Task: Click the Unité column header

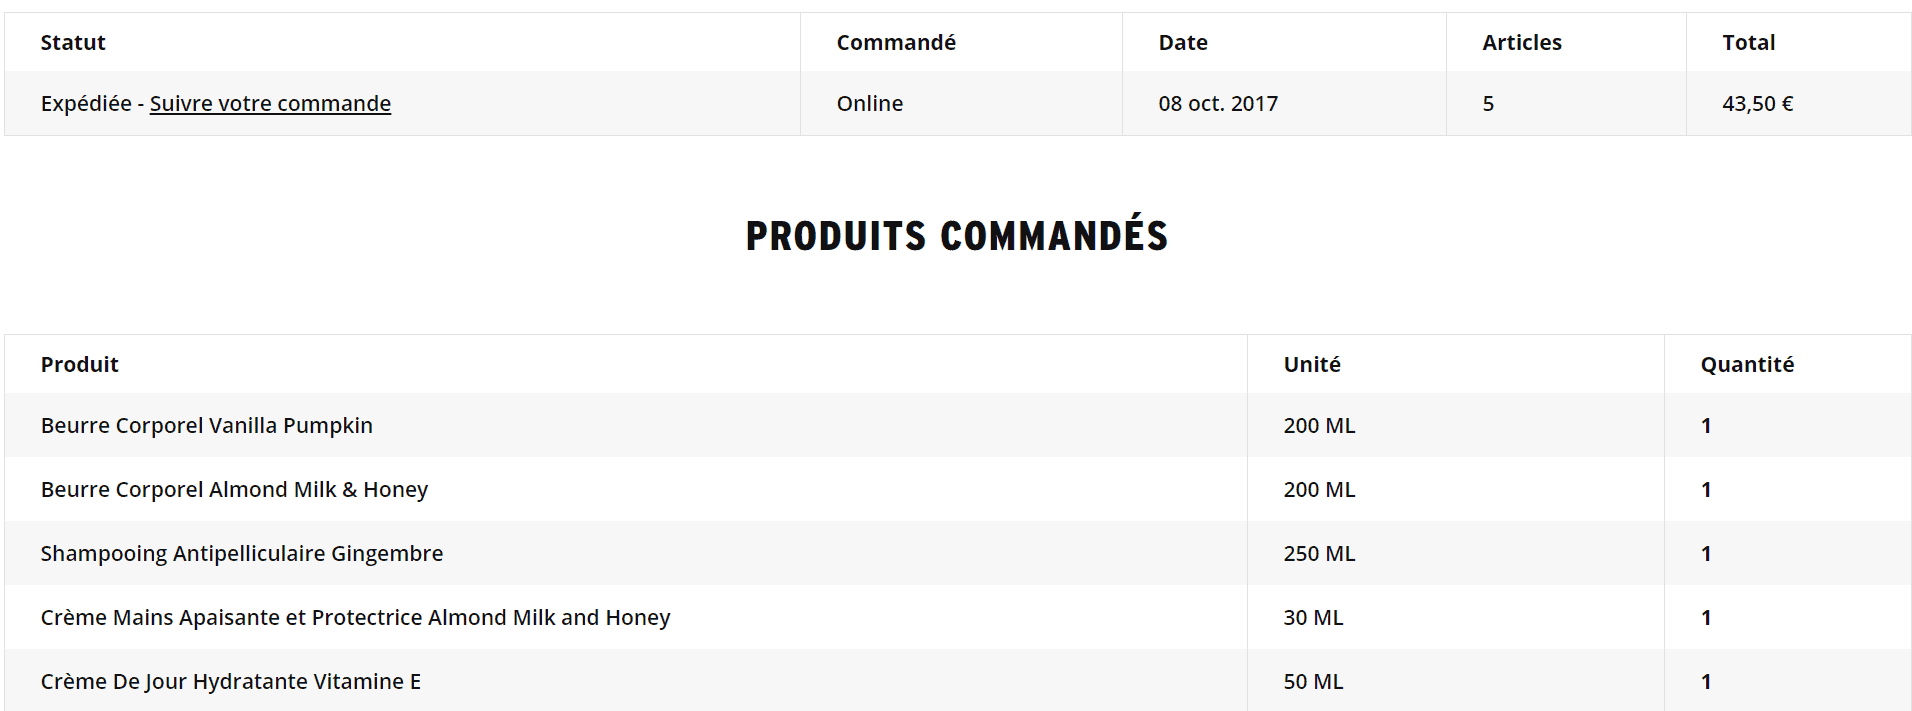Action: point(1312,364)
